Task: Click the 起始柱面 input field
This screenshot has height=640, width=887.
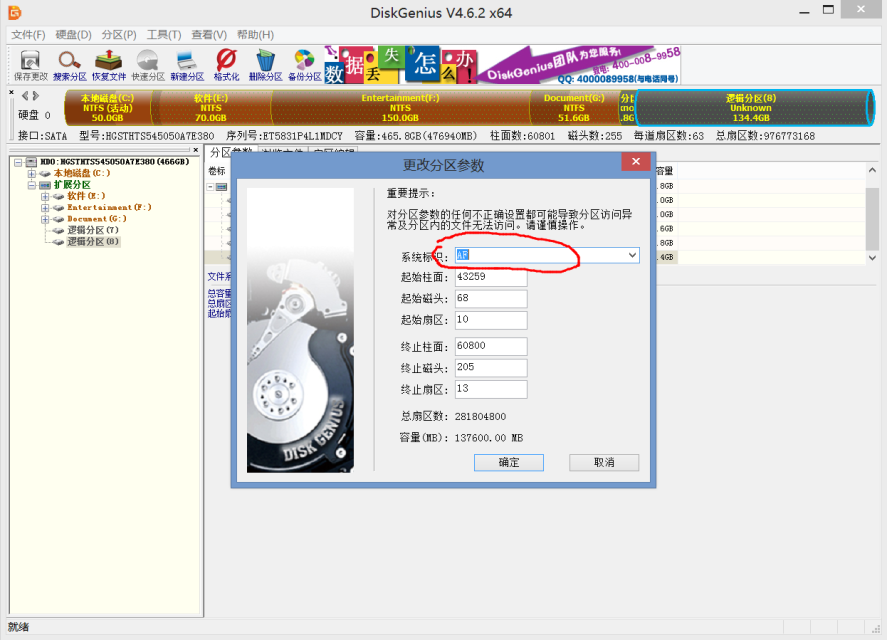Action: pos(490,277)
